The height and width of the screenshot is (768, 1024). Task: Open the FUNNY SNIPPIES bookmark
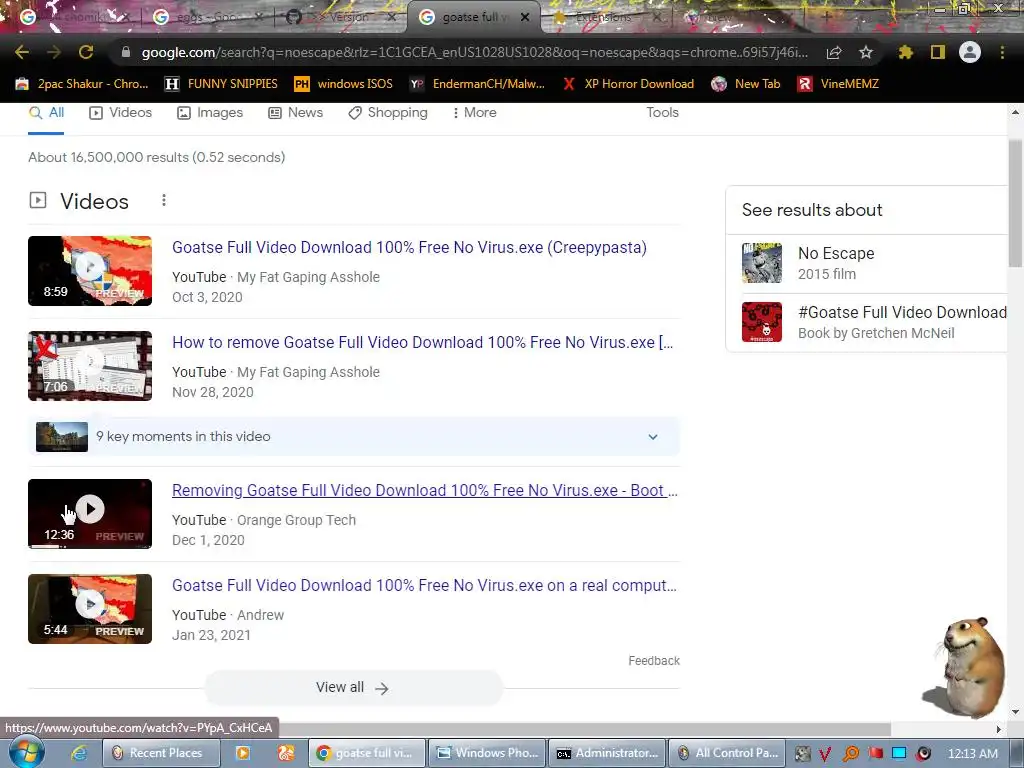point(221,84)
